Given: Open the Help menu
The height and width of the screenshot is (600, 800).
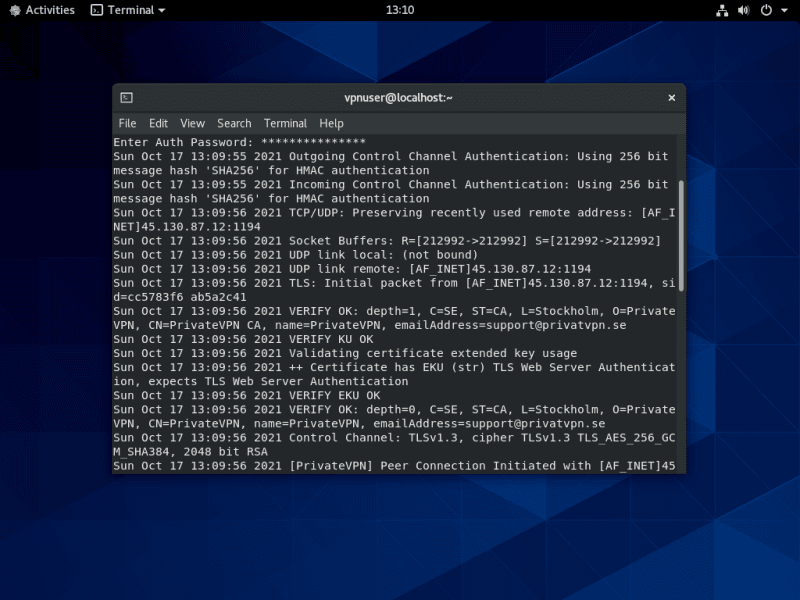Looking at the screenshot, I should click(331, 123).
